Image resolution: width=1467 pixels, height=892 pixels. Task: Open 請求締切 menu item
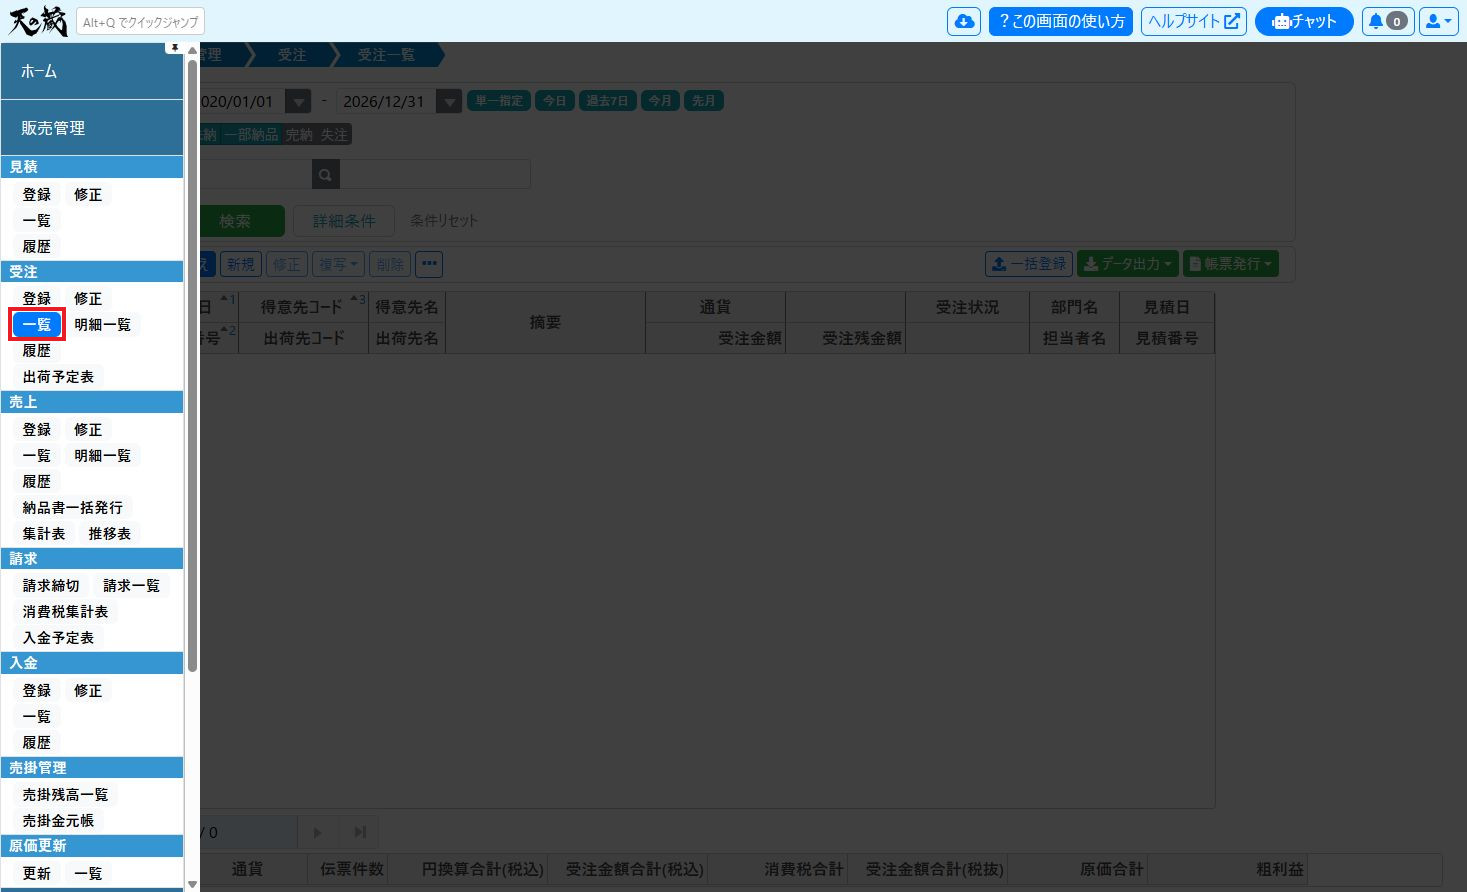click(x=51, y=585)
